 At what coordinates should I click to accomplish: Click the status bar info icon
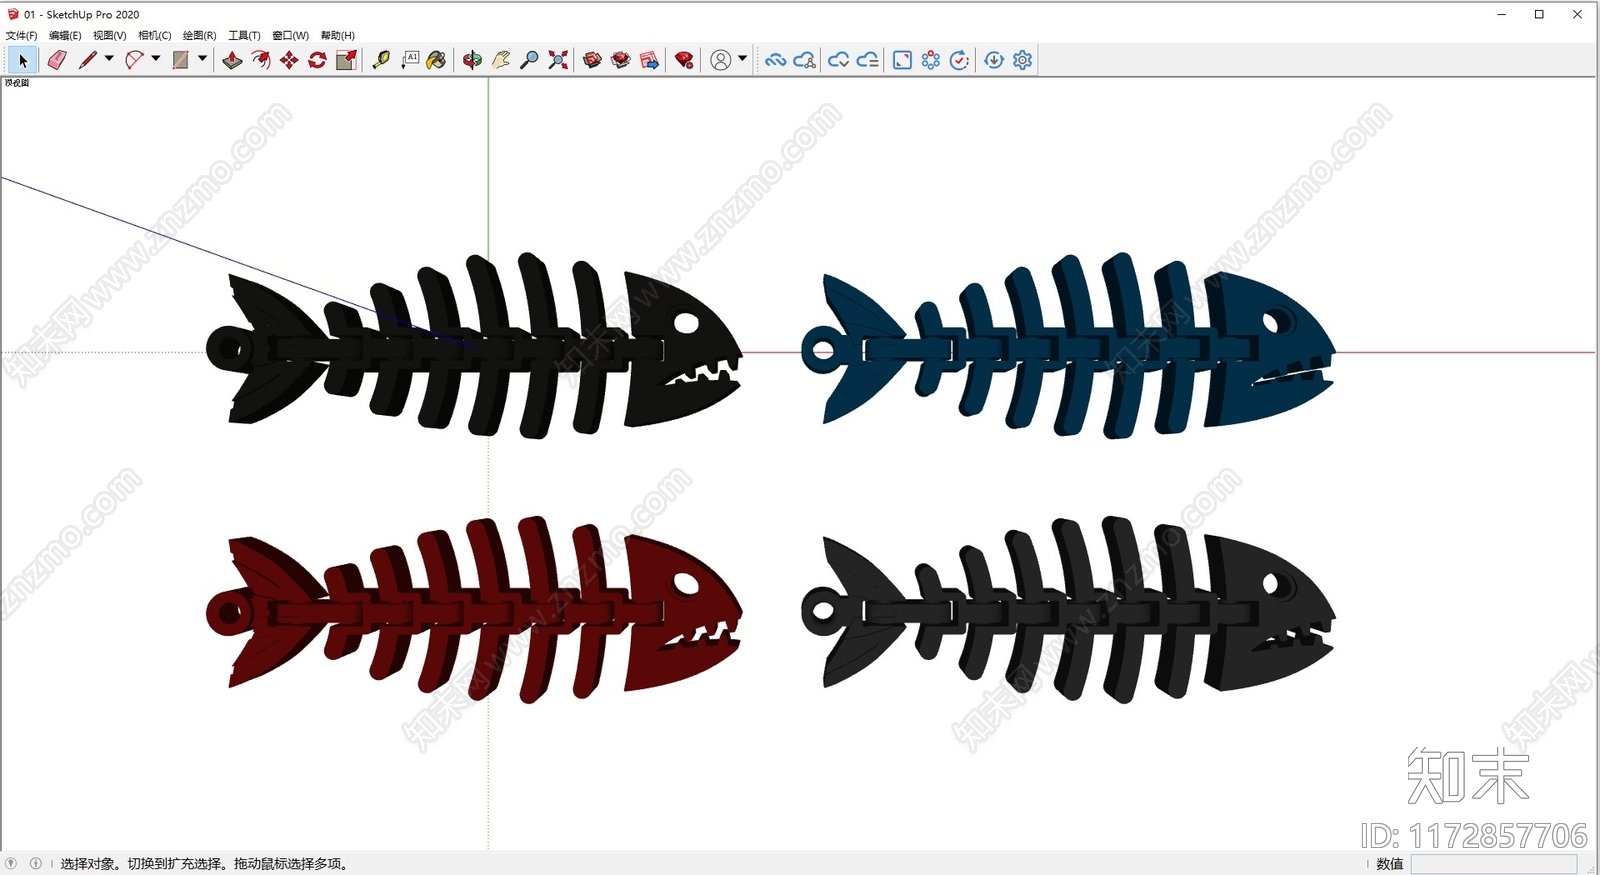tap(36, 863)
